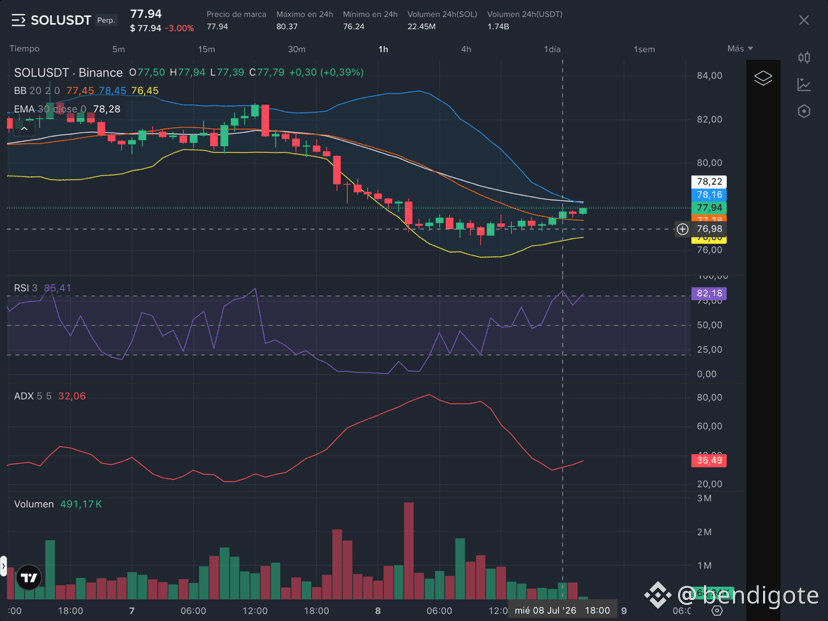
Task: Click the SOLUSDT · Binance chart legend
Action: [x=68, y=72]
